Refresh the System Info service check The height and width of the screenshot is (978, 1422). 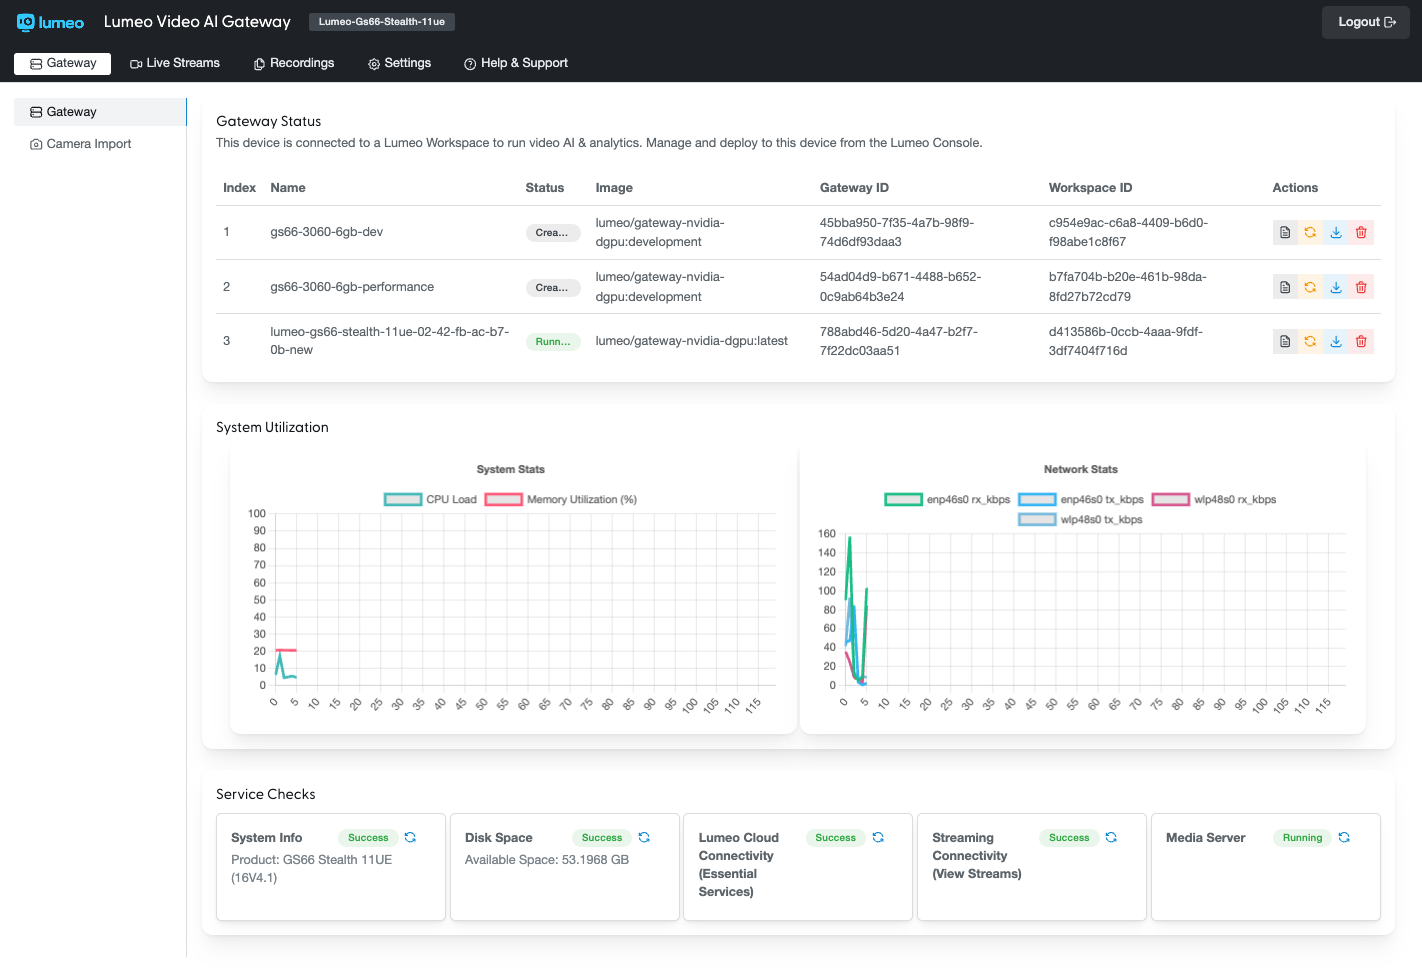(410, 838)
